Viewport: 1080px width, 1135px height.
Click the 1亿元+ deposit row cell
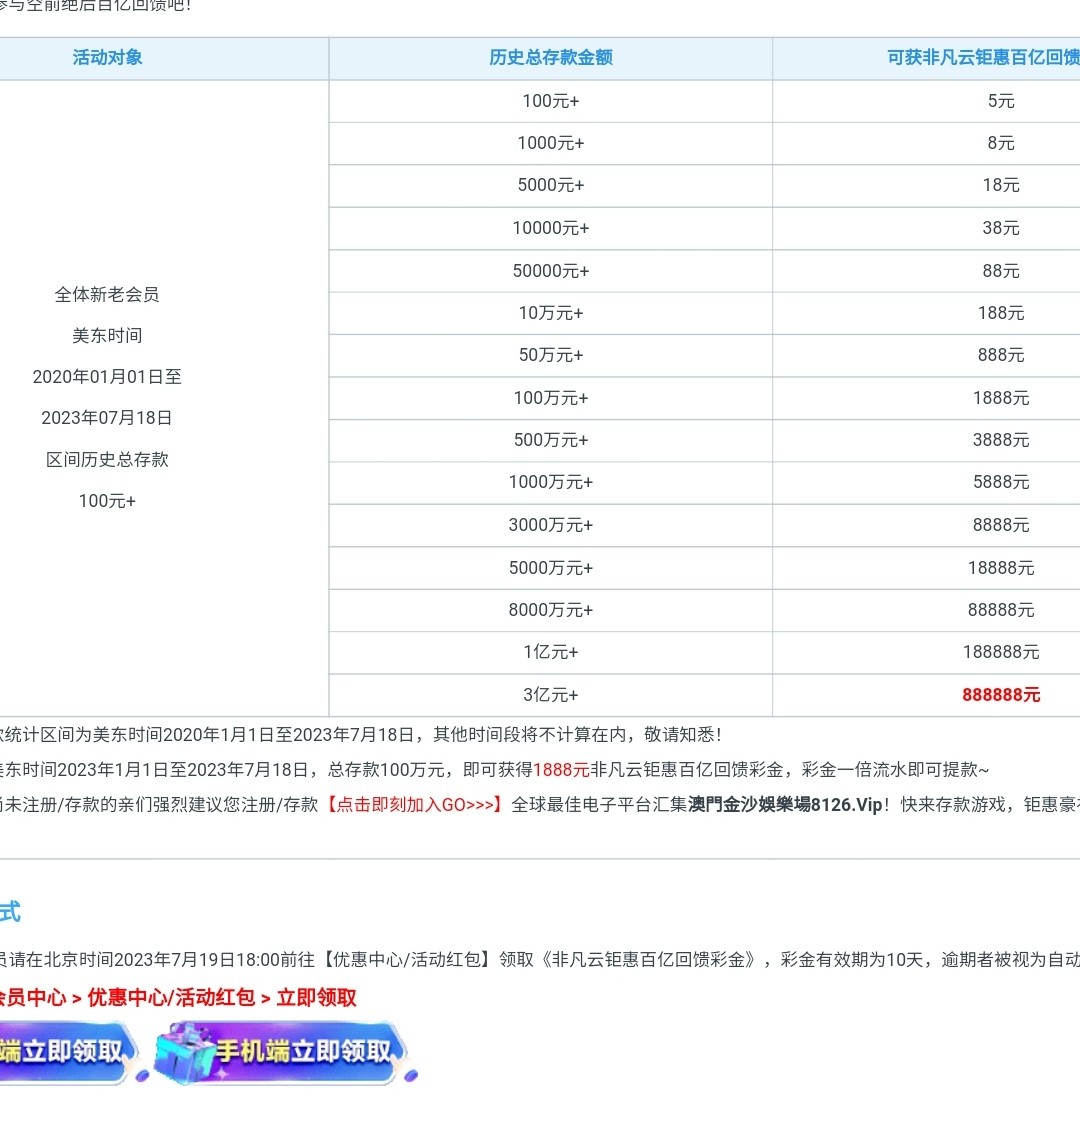point(550,652)
